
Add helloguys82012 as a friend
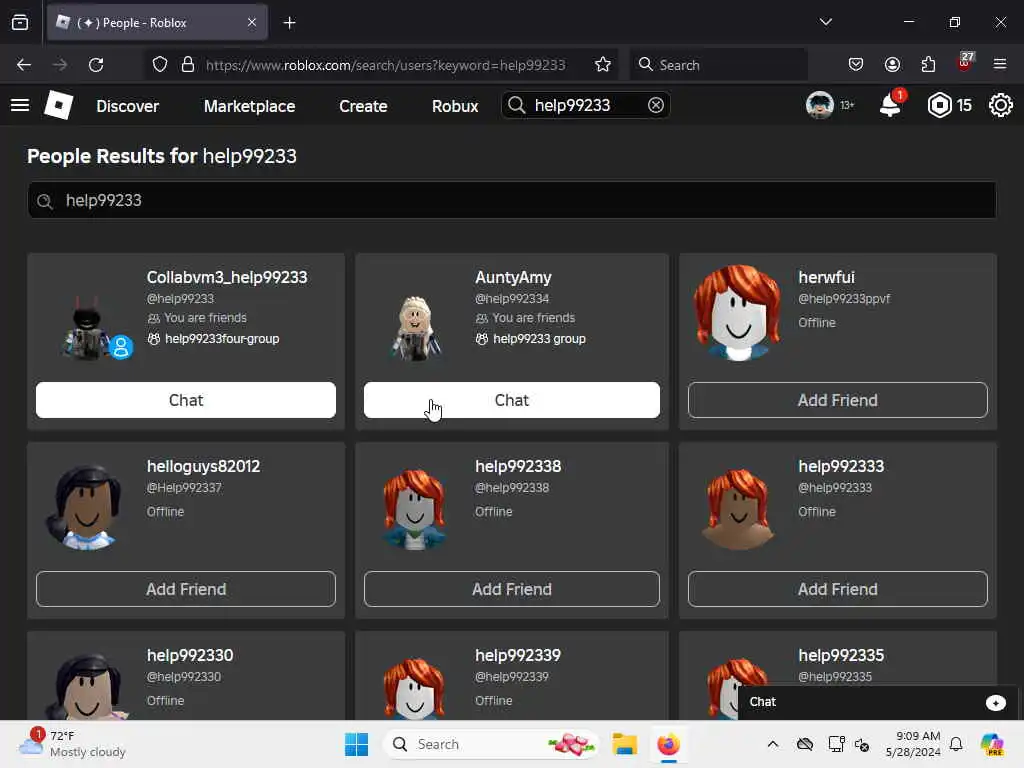coord(186,589)
